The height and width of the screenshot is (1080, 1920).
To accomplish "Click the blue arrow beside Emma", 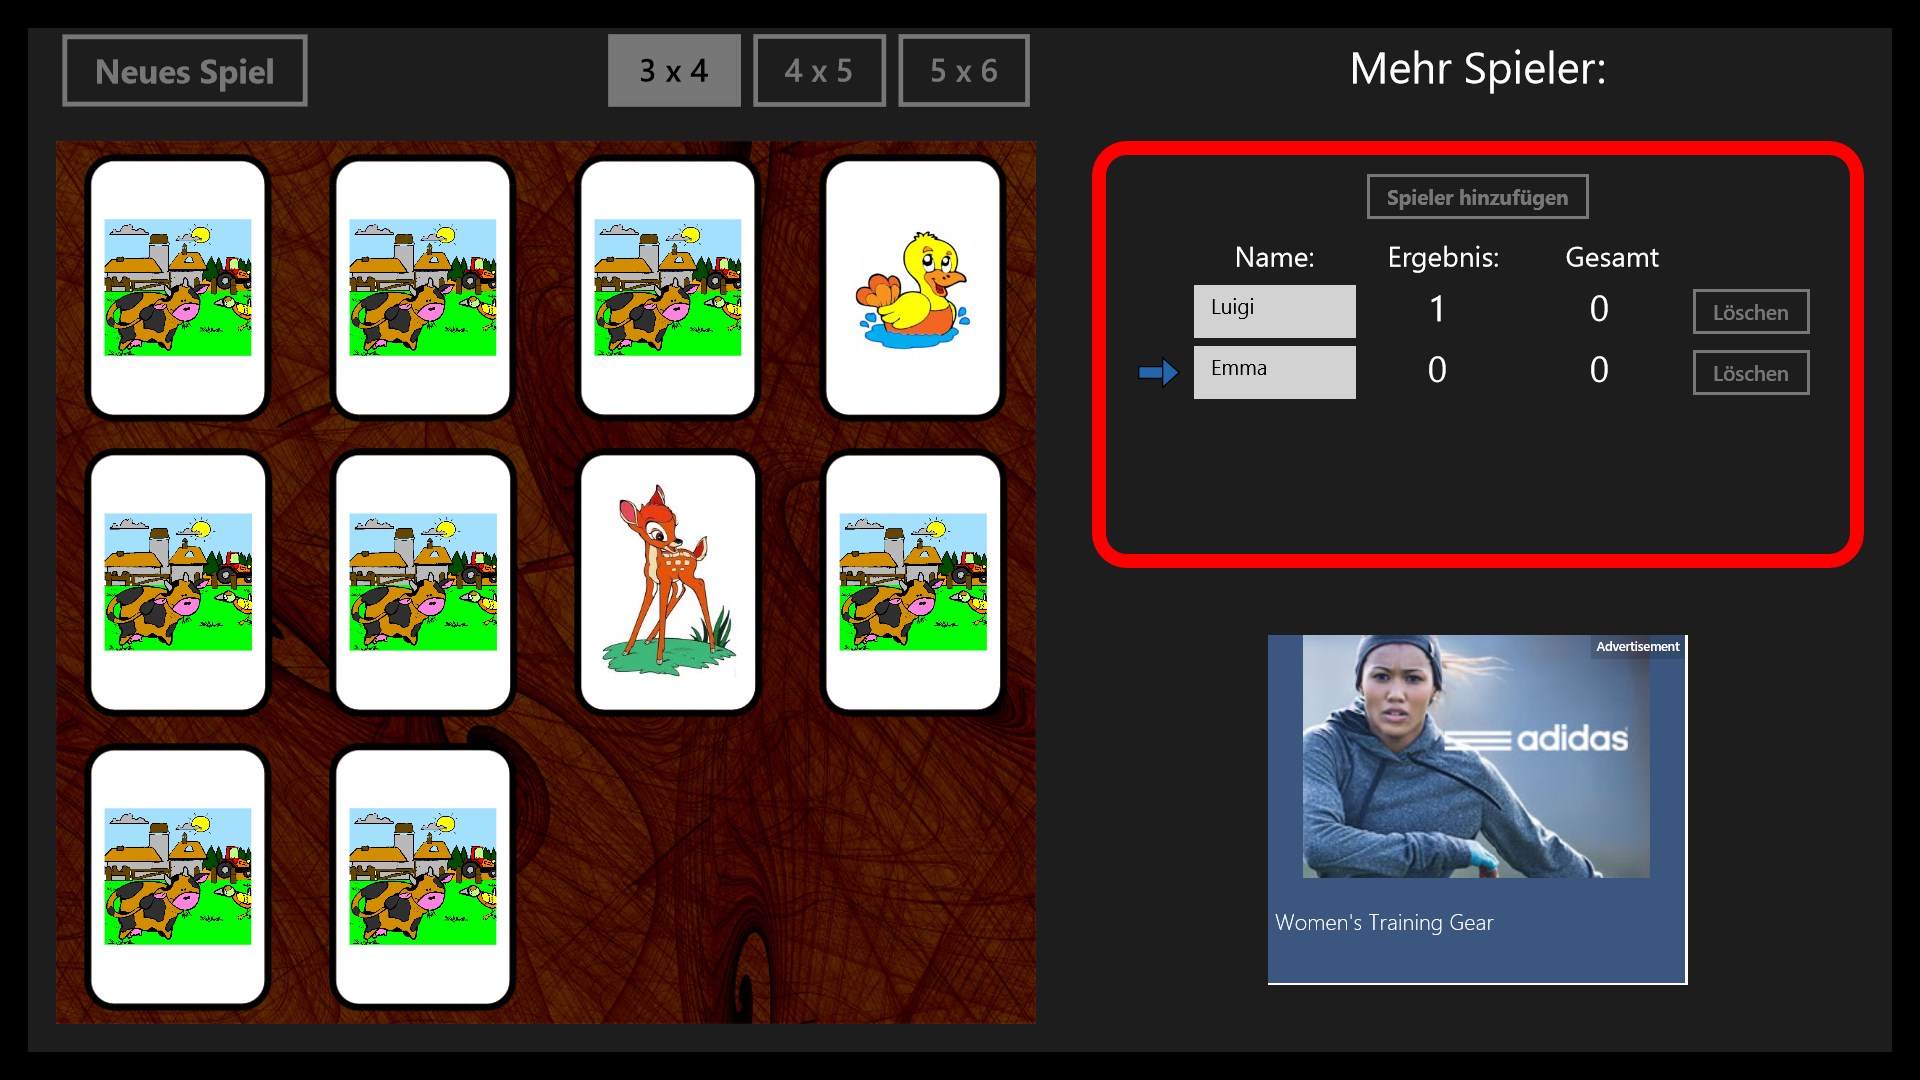I will (x=1158, y=373).
